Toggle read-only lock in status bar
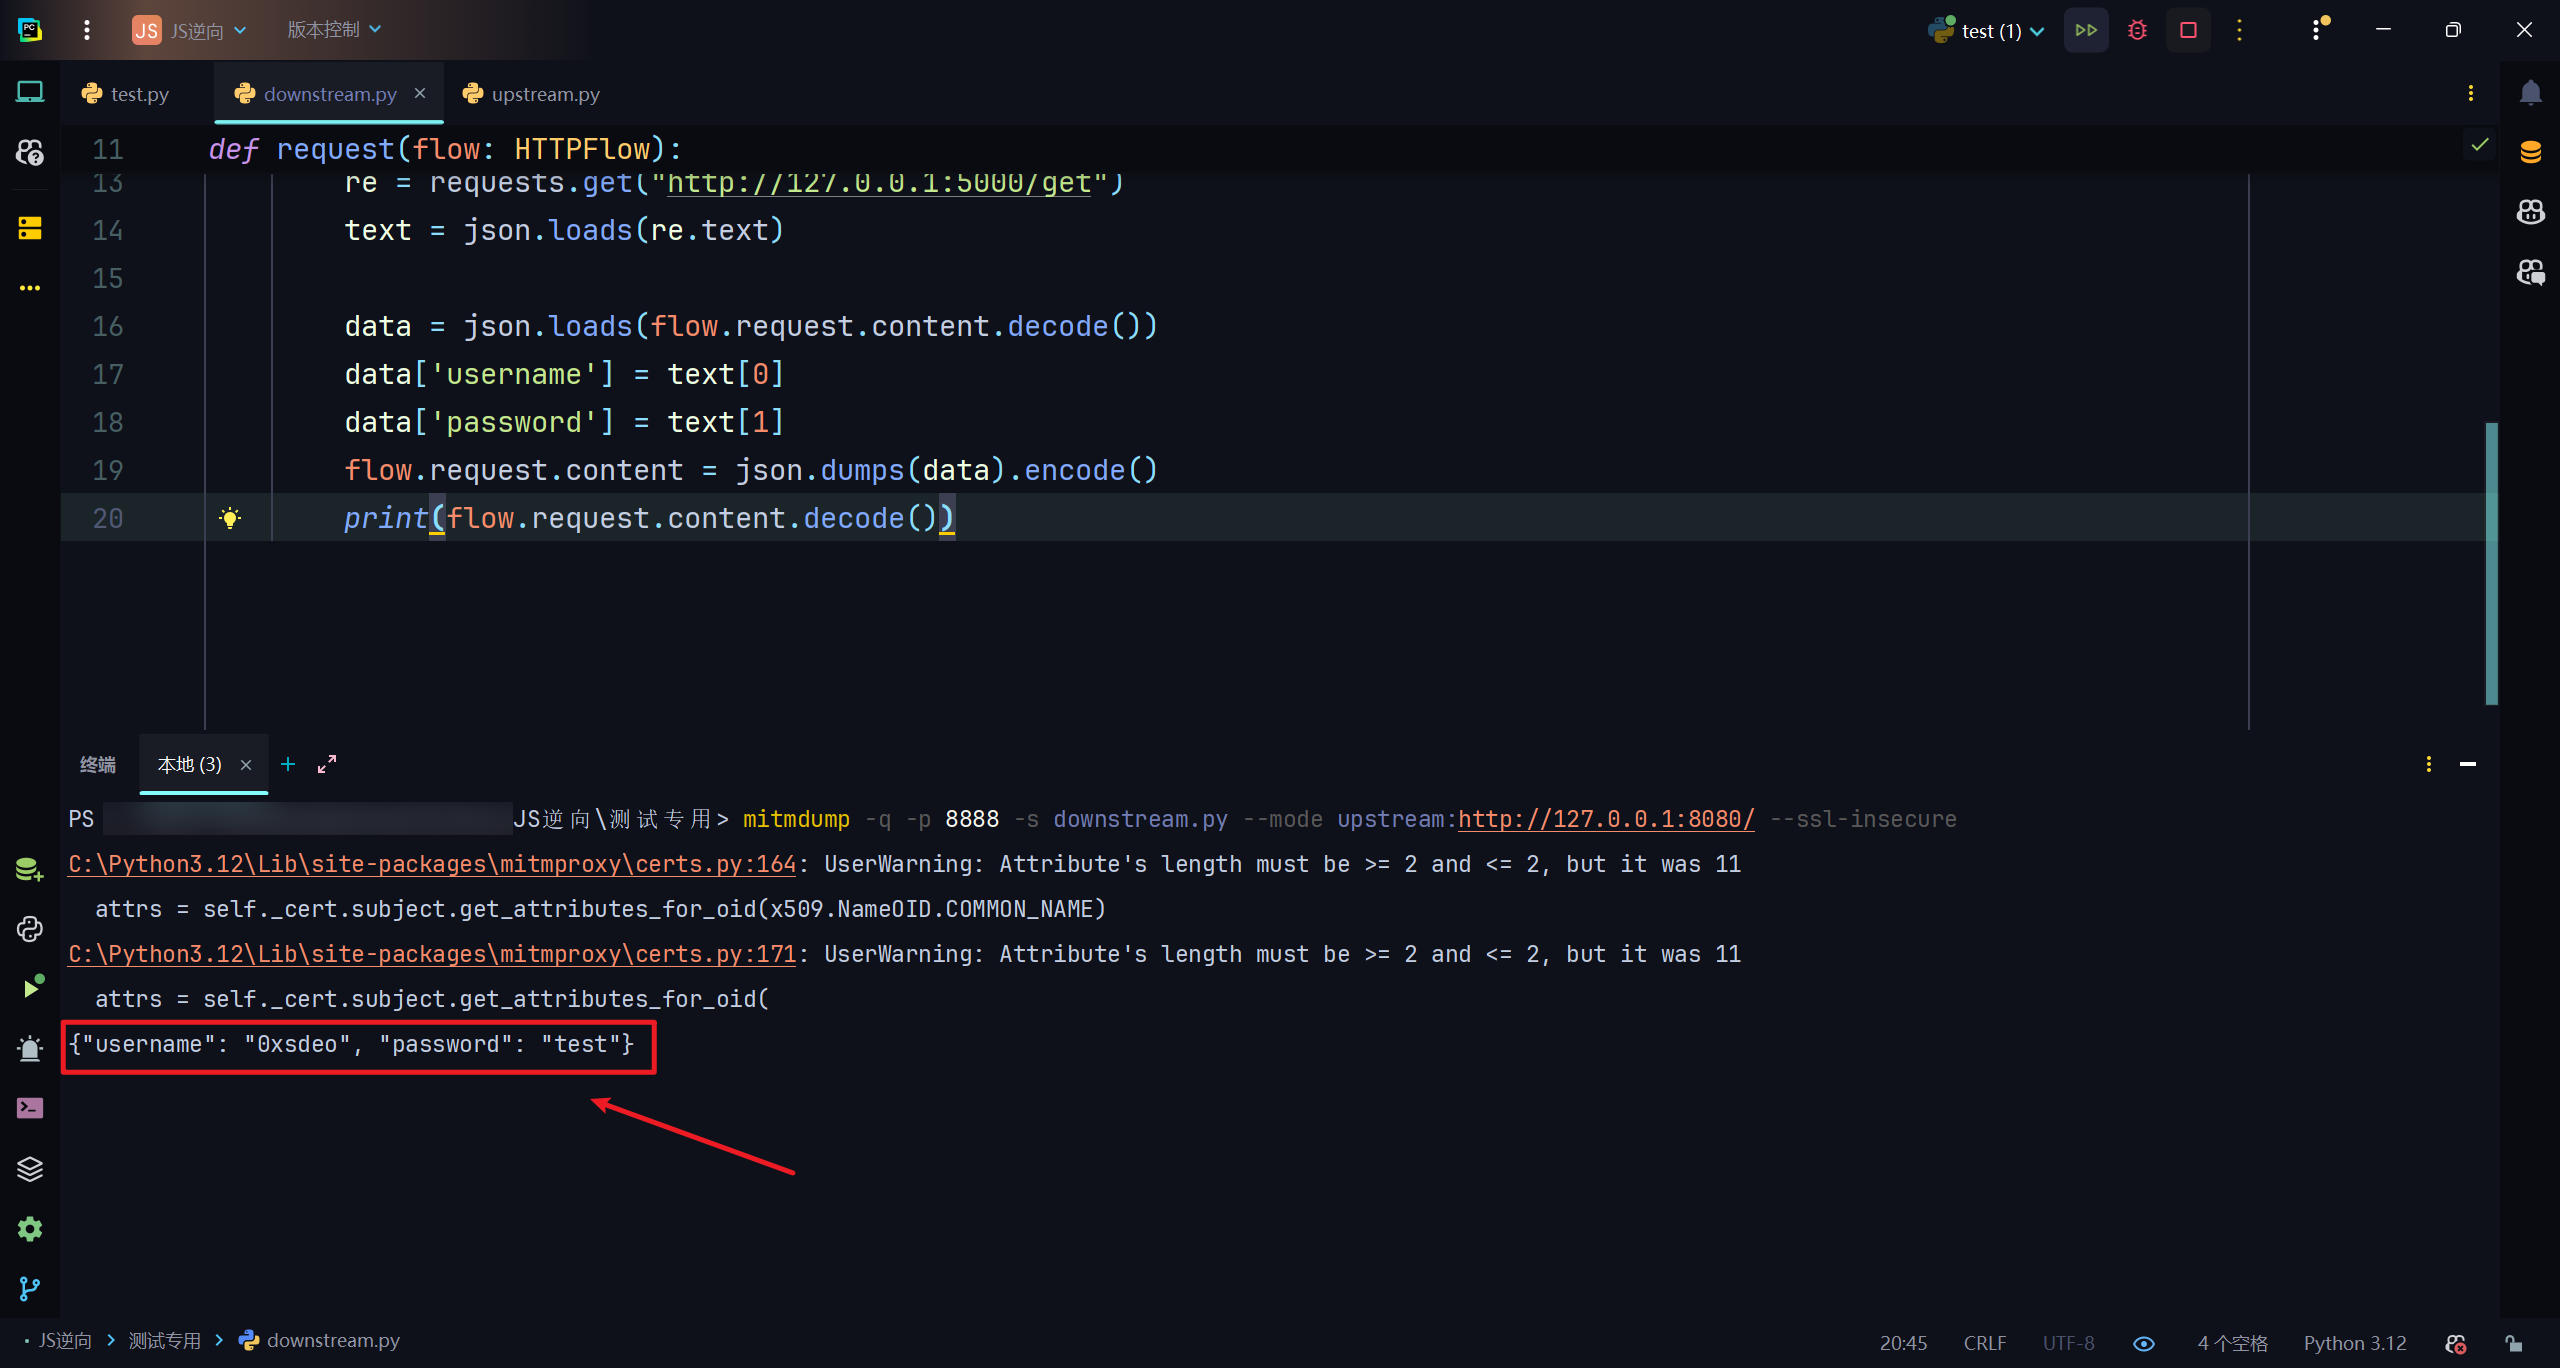 click(2513, 1343)
